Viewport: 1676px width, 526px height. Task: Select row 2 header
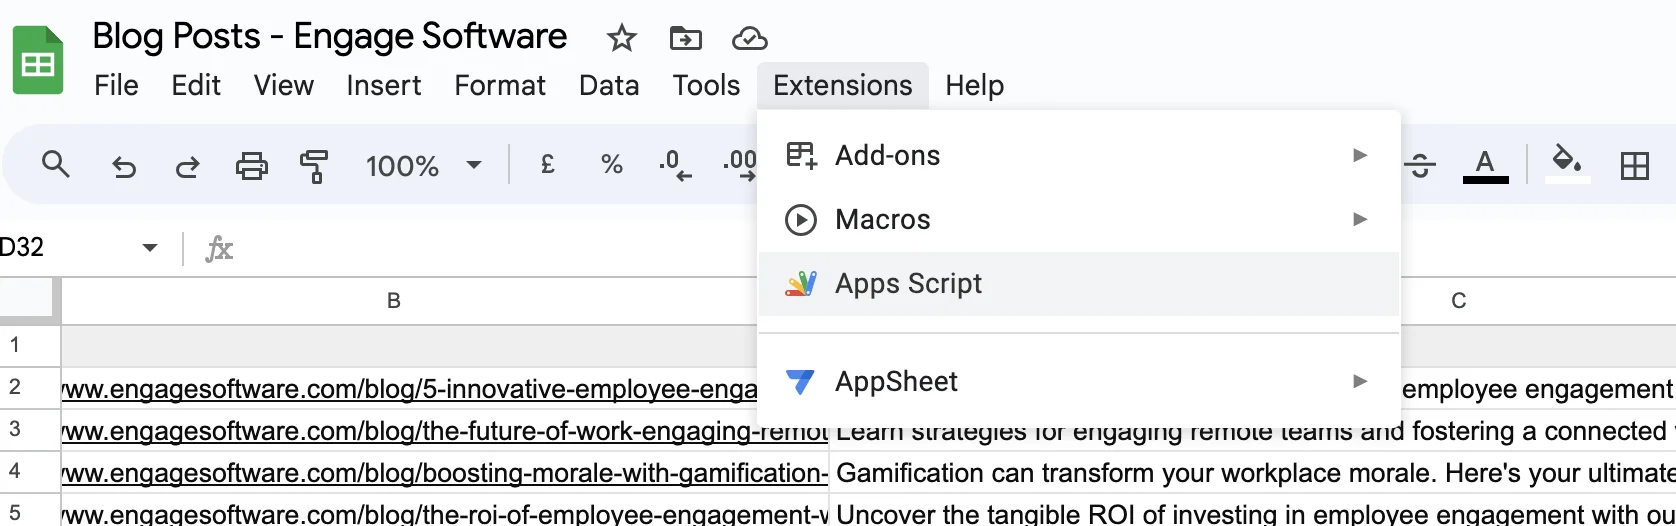(30, 387)
